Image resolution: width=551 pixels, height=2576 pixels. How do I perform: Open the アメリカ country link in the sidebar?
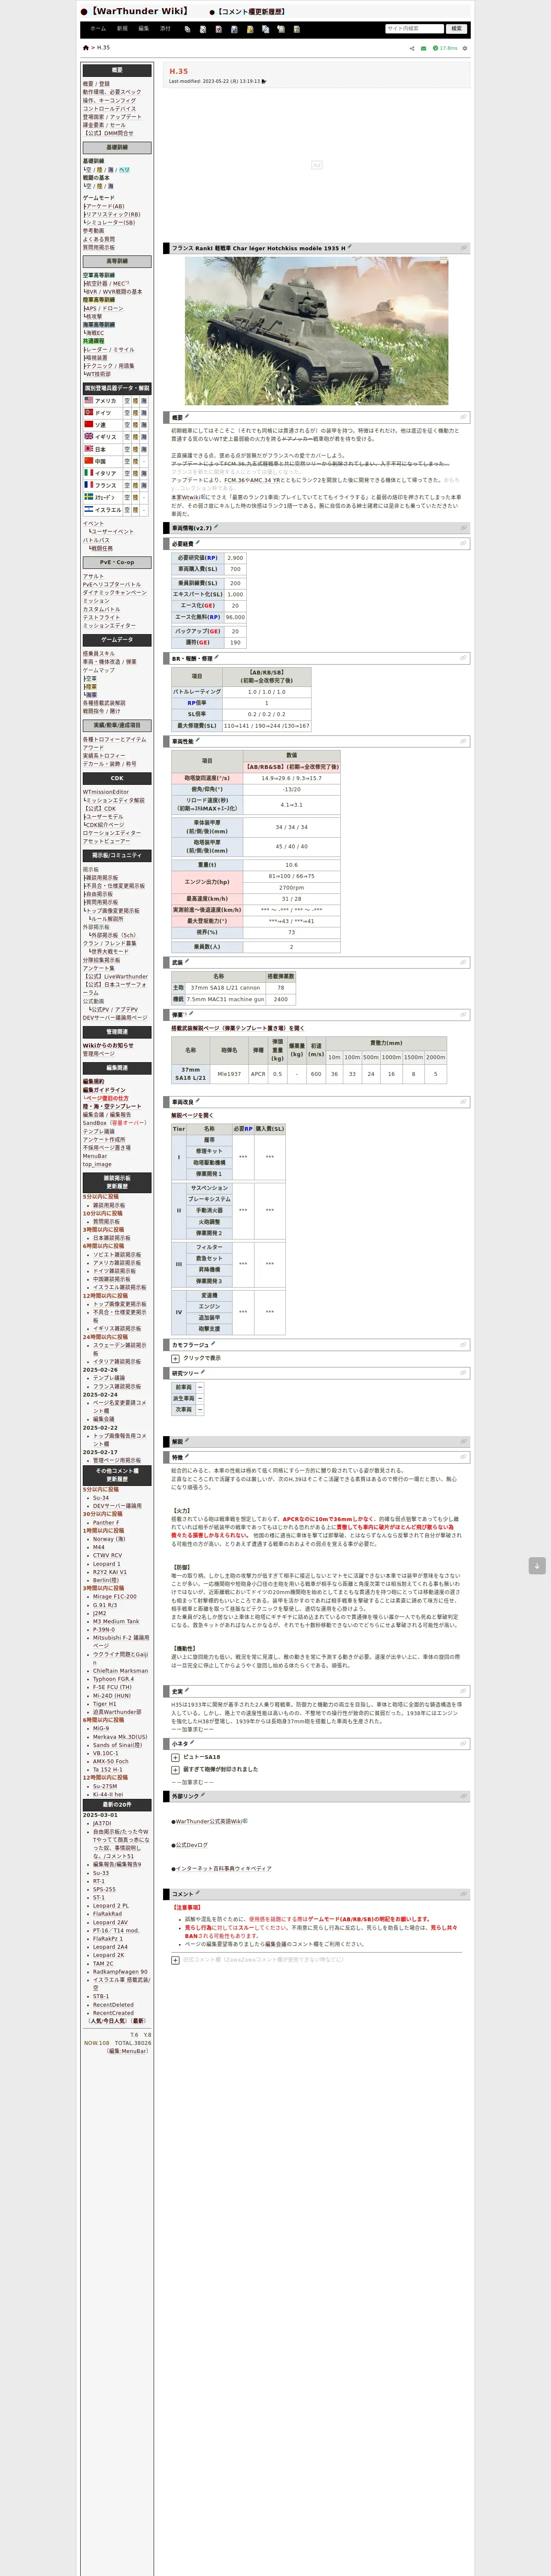[105, 400]
